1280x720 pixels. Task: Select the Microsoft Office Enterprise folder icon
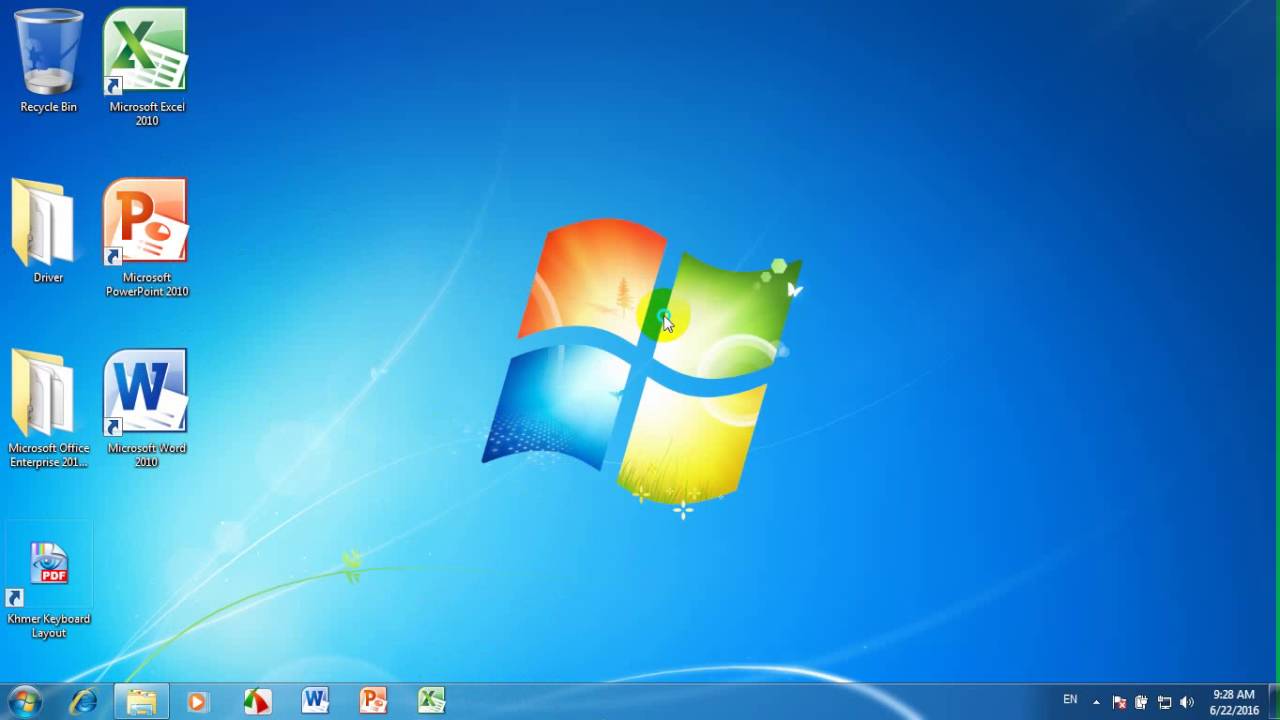click(47, 408)
